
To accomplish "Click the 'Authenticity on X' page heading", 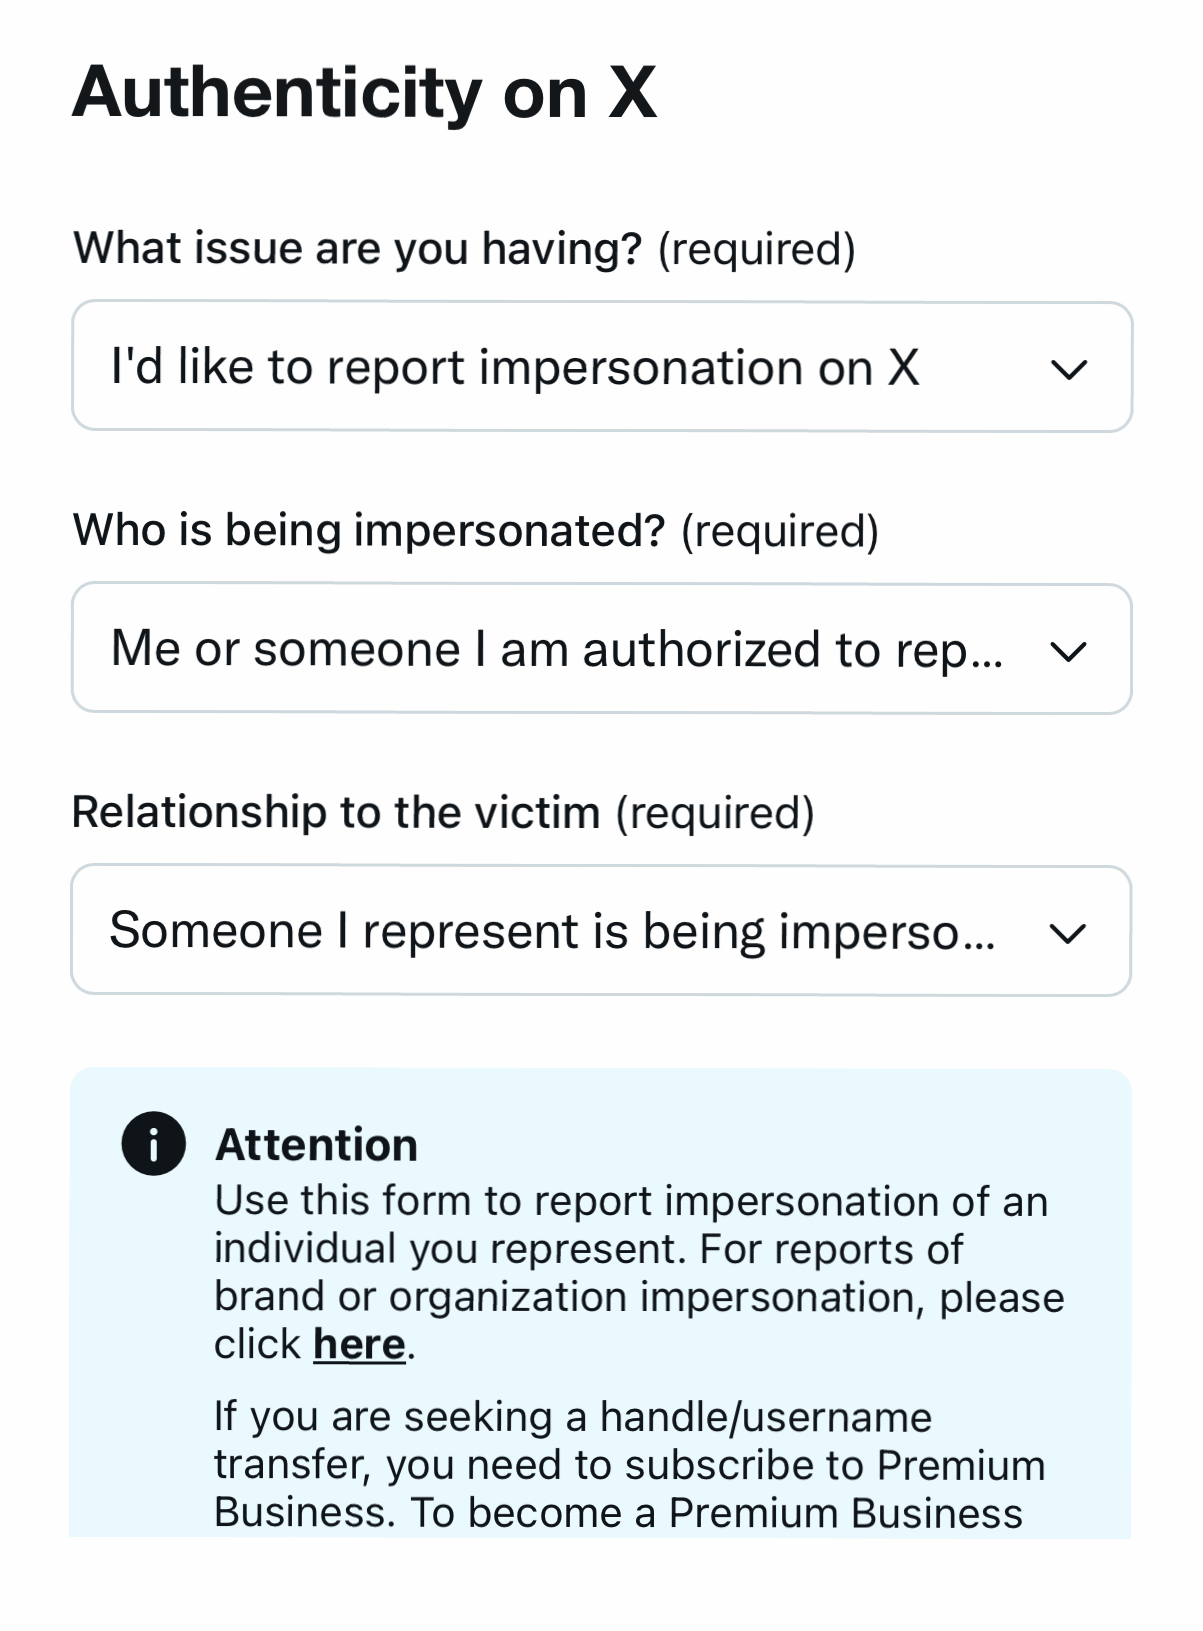I will click(x=364, y=93).
